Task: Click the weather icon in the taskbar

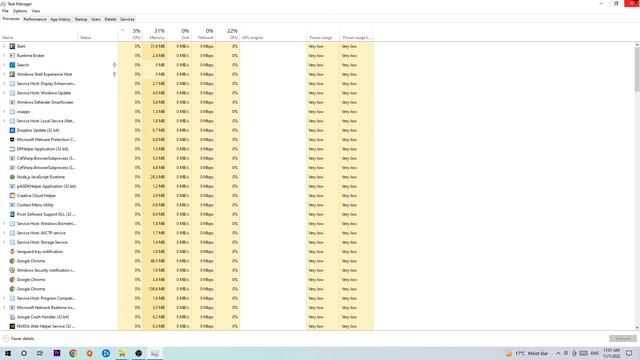Action: pos(509,353)
